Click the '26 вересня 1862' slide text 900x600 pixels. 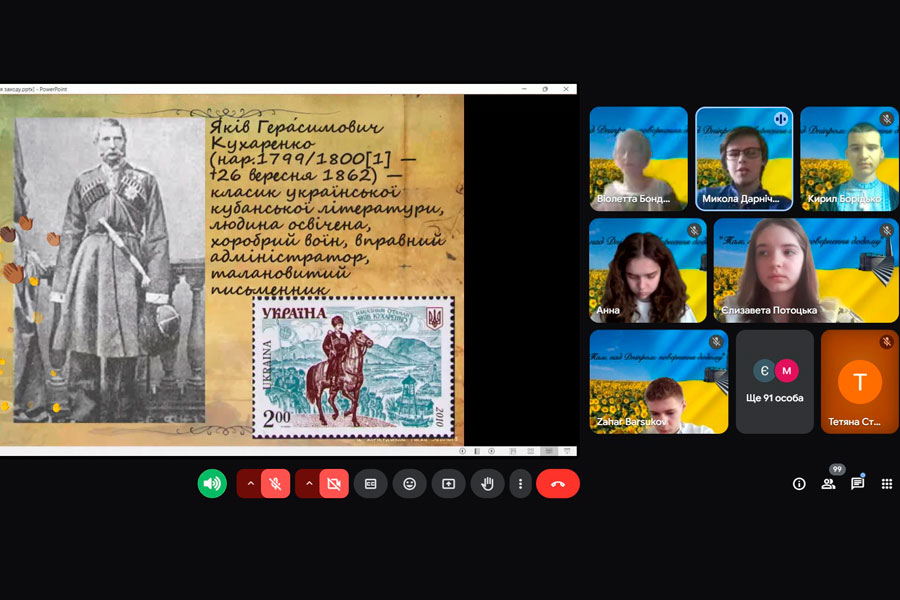coord(294,175)
